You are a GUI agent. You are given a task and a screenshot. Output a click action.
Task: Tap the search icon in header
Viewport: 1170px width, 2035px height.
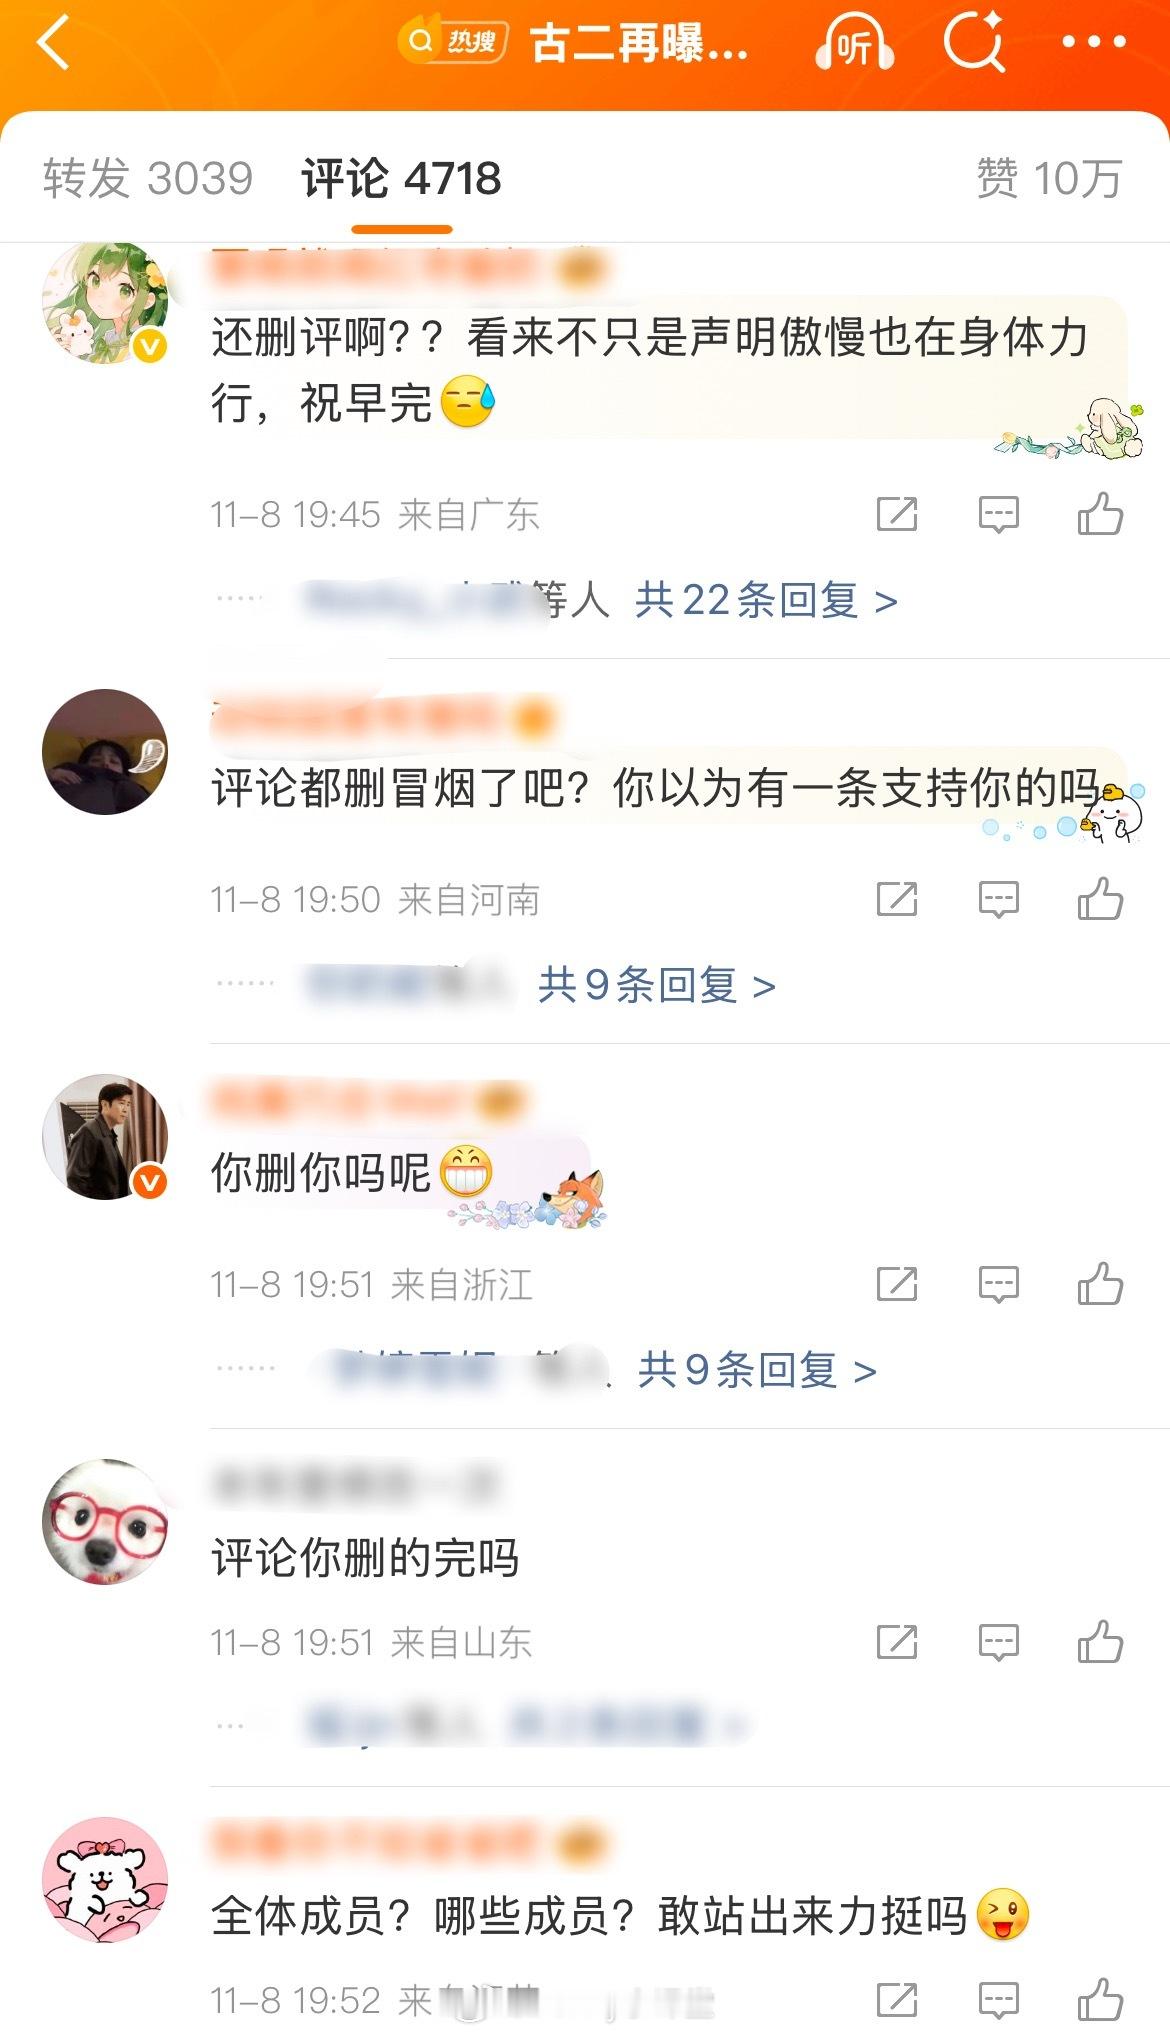[x=974, y=42]
